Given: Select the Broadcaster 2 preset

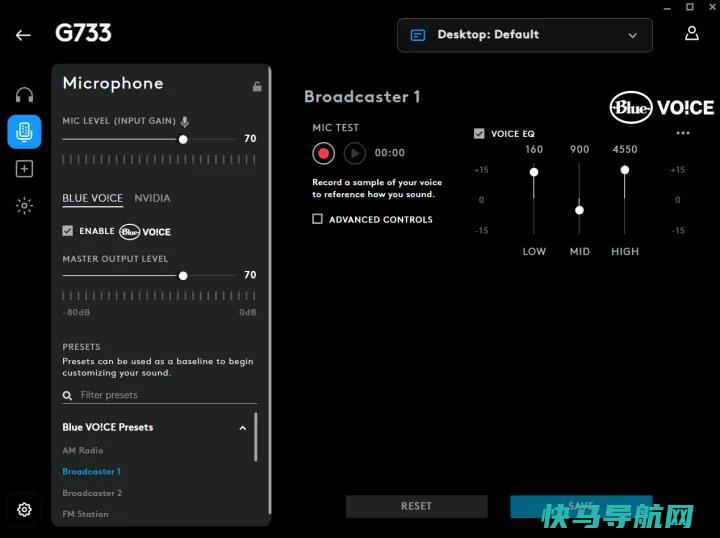Looking at the screenshot, I should (x=92, y=493).
